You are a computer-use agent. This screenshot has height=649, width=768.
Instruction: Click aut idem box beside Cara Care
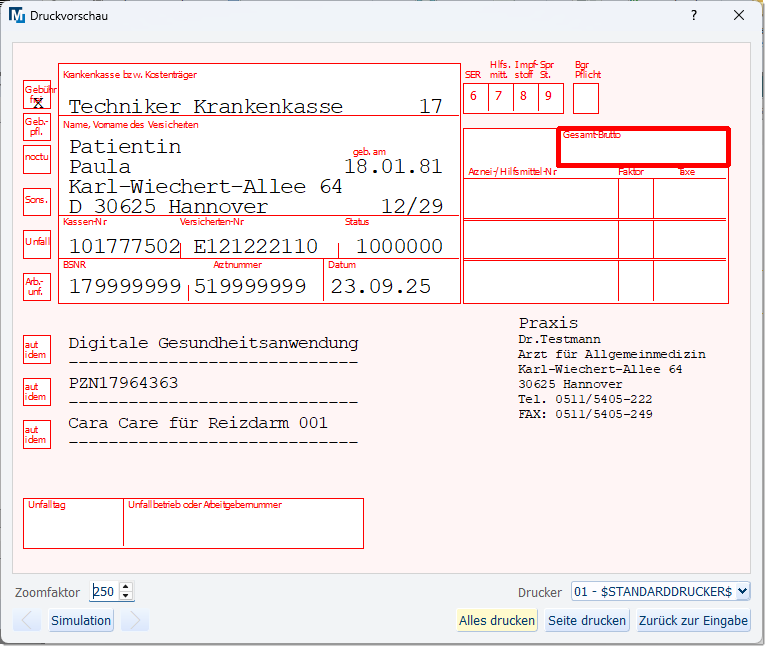[x=37, y=434]
